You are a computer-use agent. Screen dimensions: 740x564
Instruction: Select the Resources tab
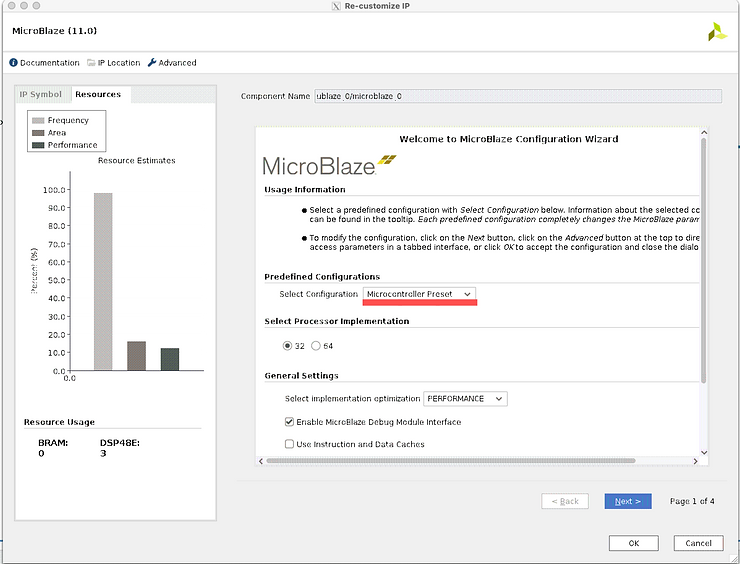[98, 95]
